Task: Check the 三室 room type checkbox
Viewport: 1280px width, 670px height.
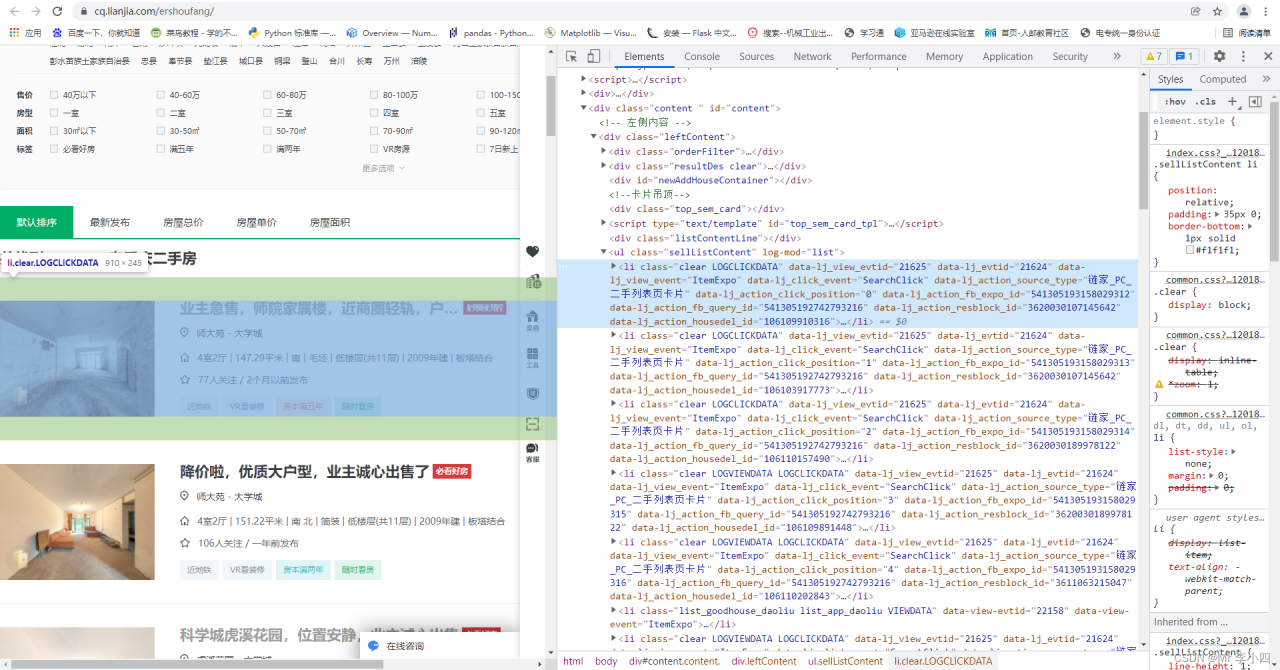Action: tap(268, 113)
